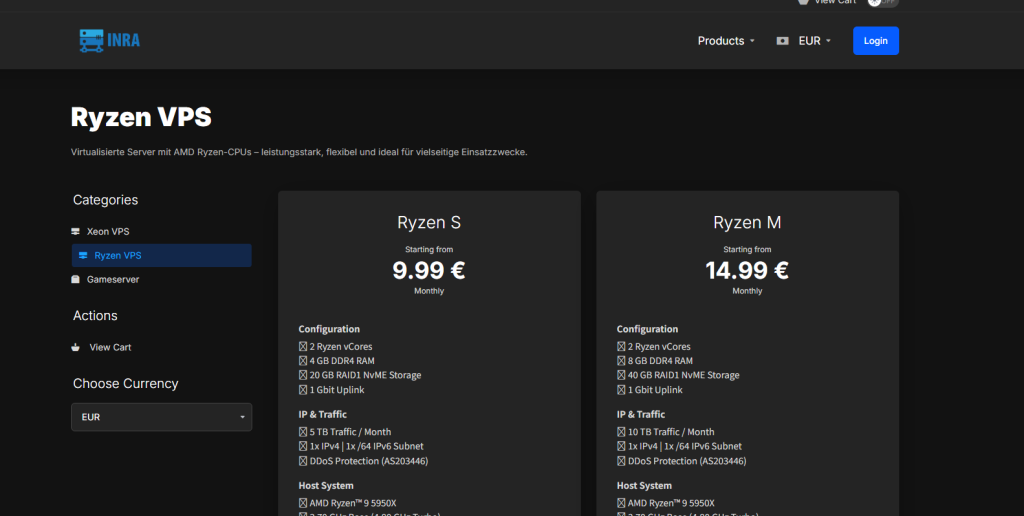Expand the EUR currency menu in the header
This screenshot has height=516, width=1024.
coord(814,41)
